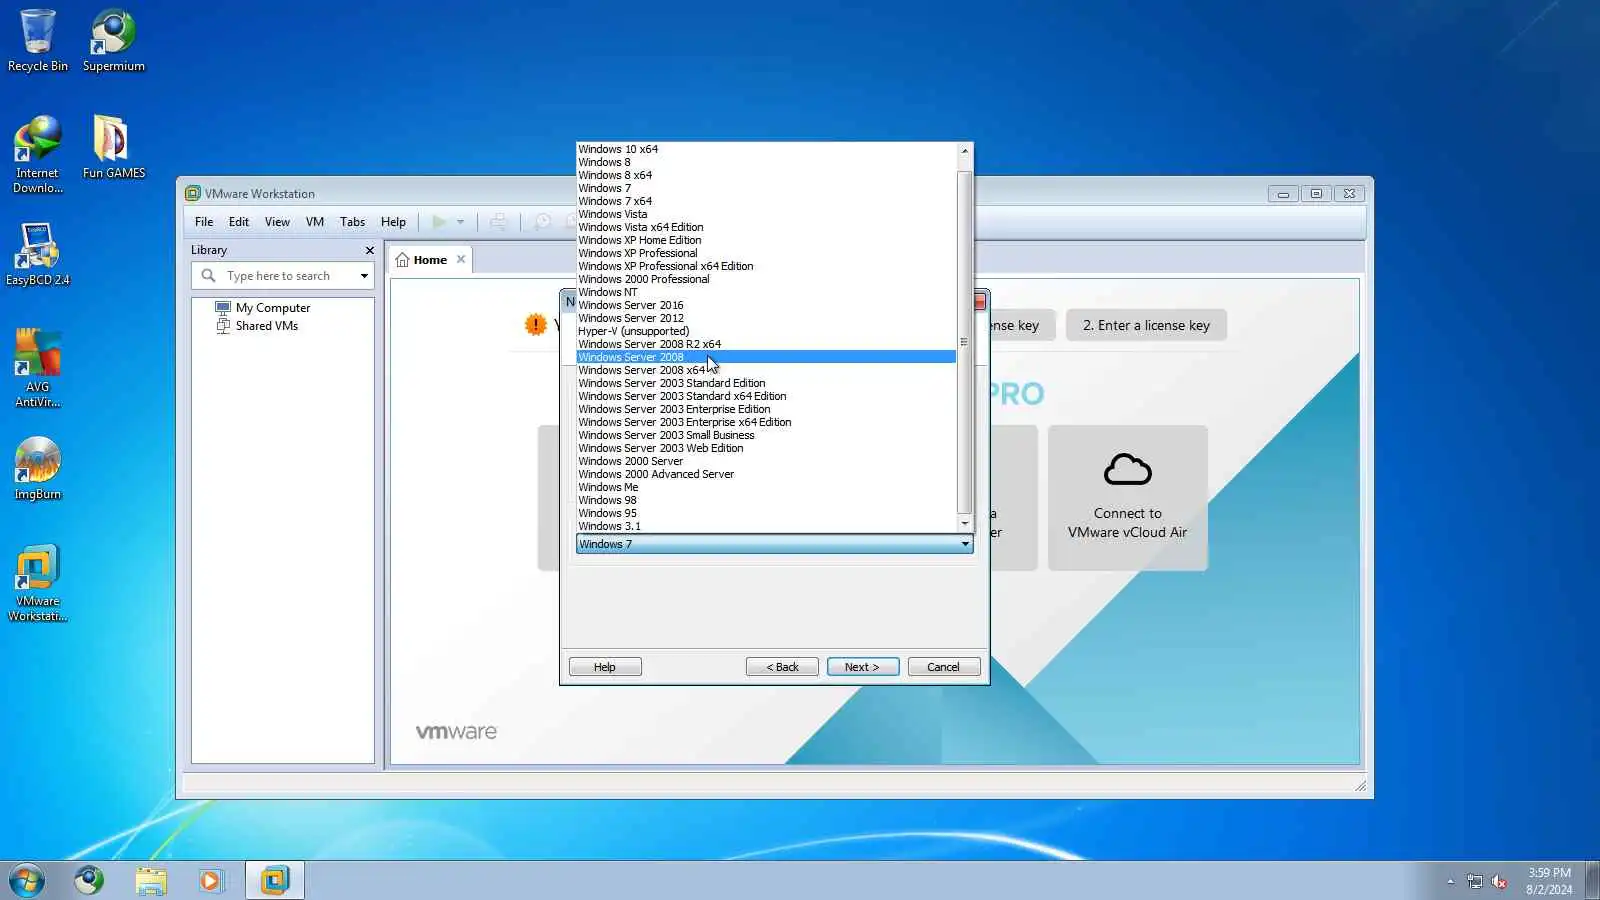
Task: Click the dropdown list's scroll up arrow
Action: [965, 151]
